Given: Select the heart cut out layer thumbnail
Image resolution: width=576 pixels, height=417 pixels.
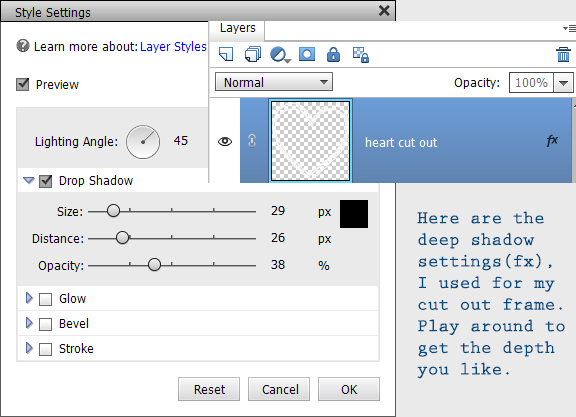Looking at the screenshot, I should (x=310, y=141).
